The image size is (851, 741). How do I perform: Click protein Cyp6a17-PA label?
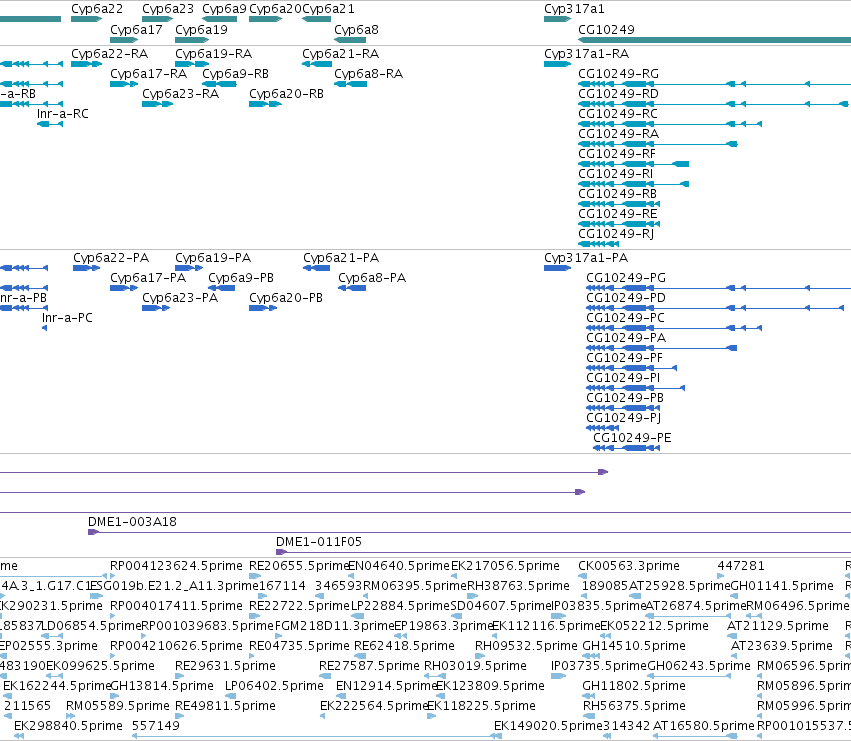(148, 278)
